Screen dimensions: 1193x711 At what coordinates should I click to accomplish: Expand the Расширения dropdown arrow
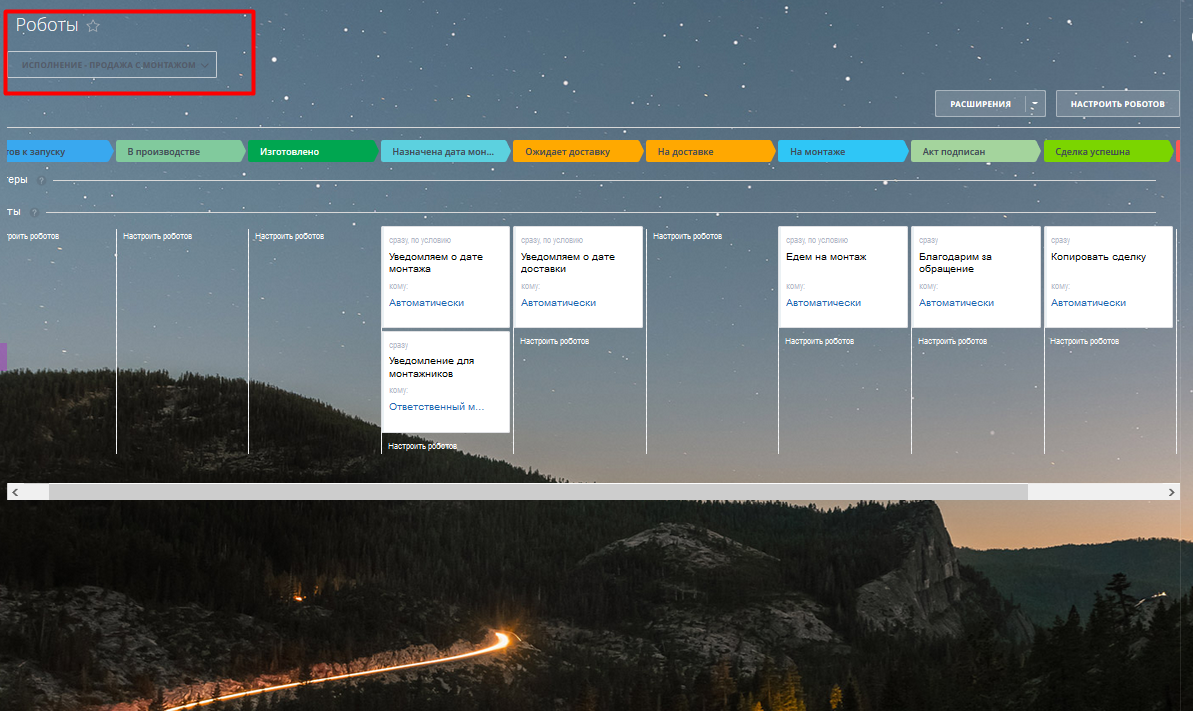1035,104
